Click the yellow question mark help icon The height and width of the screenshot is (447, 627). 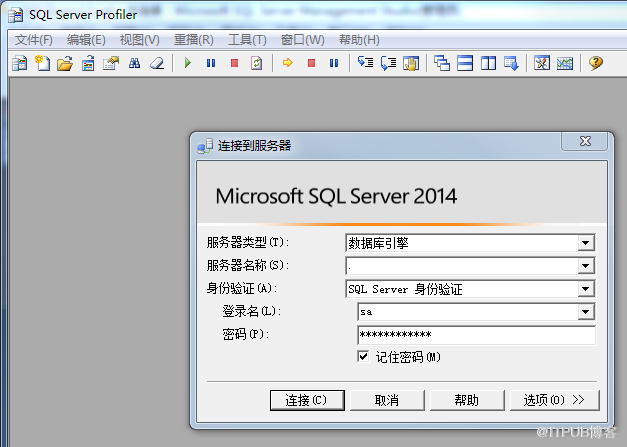(596, 63)
